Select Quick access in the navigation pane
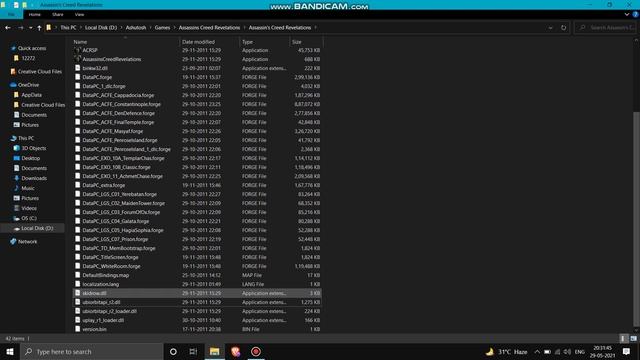The height and width of the screenshot is (360, 640). coord(32,48)
